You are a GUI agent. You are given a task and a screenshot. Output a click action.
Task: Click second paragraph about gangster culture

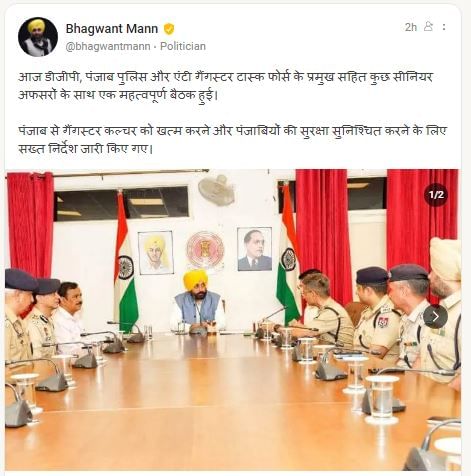(x=232, y=139)
